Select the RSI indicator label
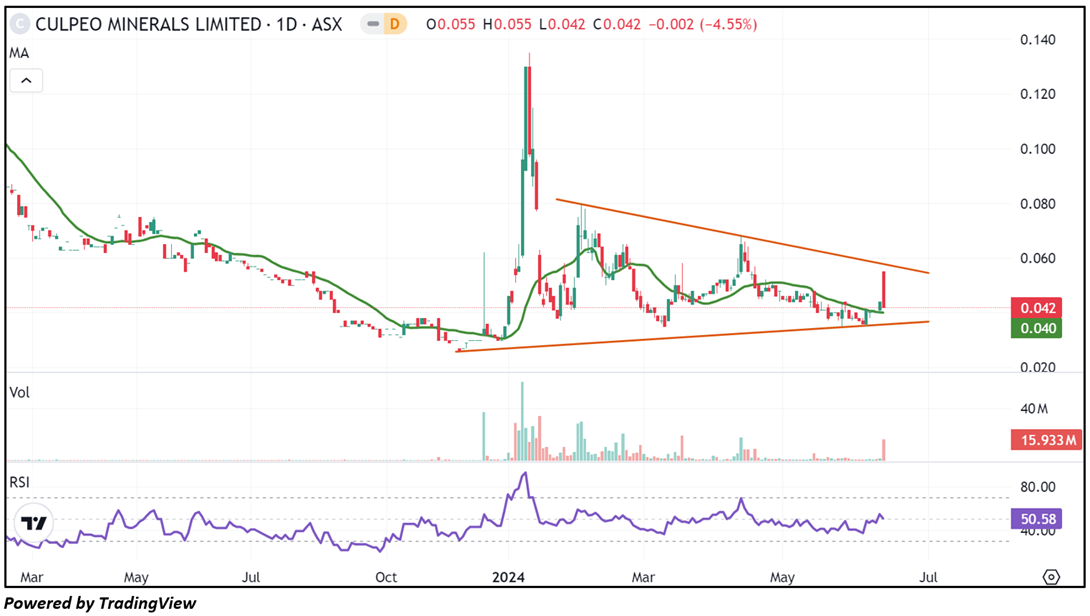The image size is (1090, 616). click(x=19, y=483)
